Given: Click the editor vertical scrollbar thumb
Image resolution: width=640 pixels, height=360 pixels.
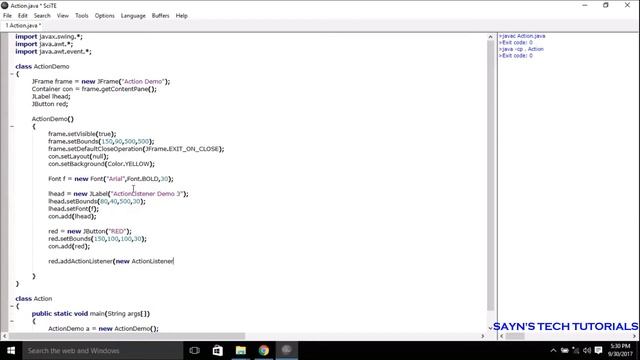Looking at the screenshot, I should click(x=490, y=176).
